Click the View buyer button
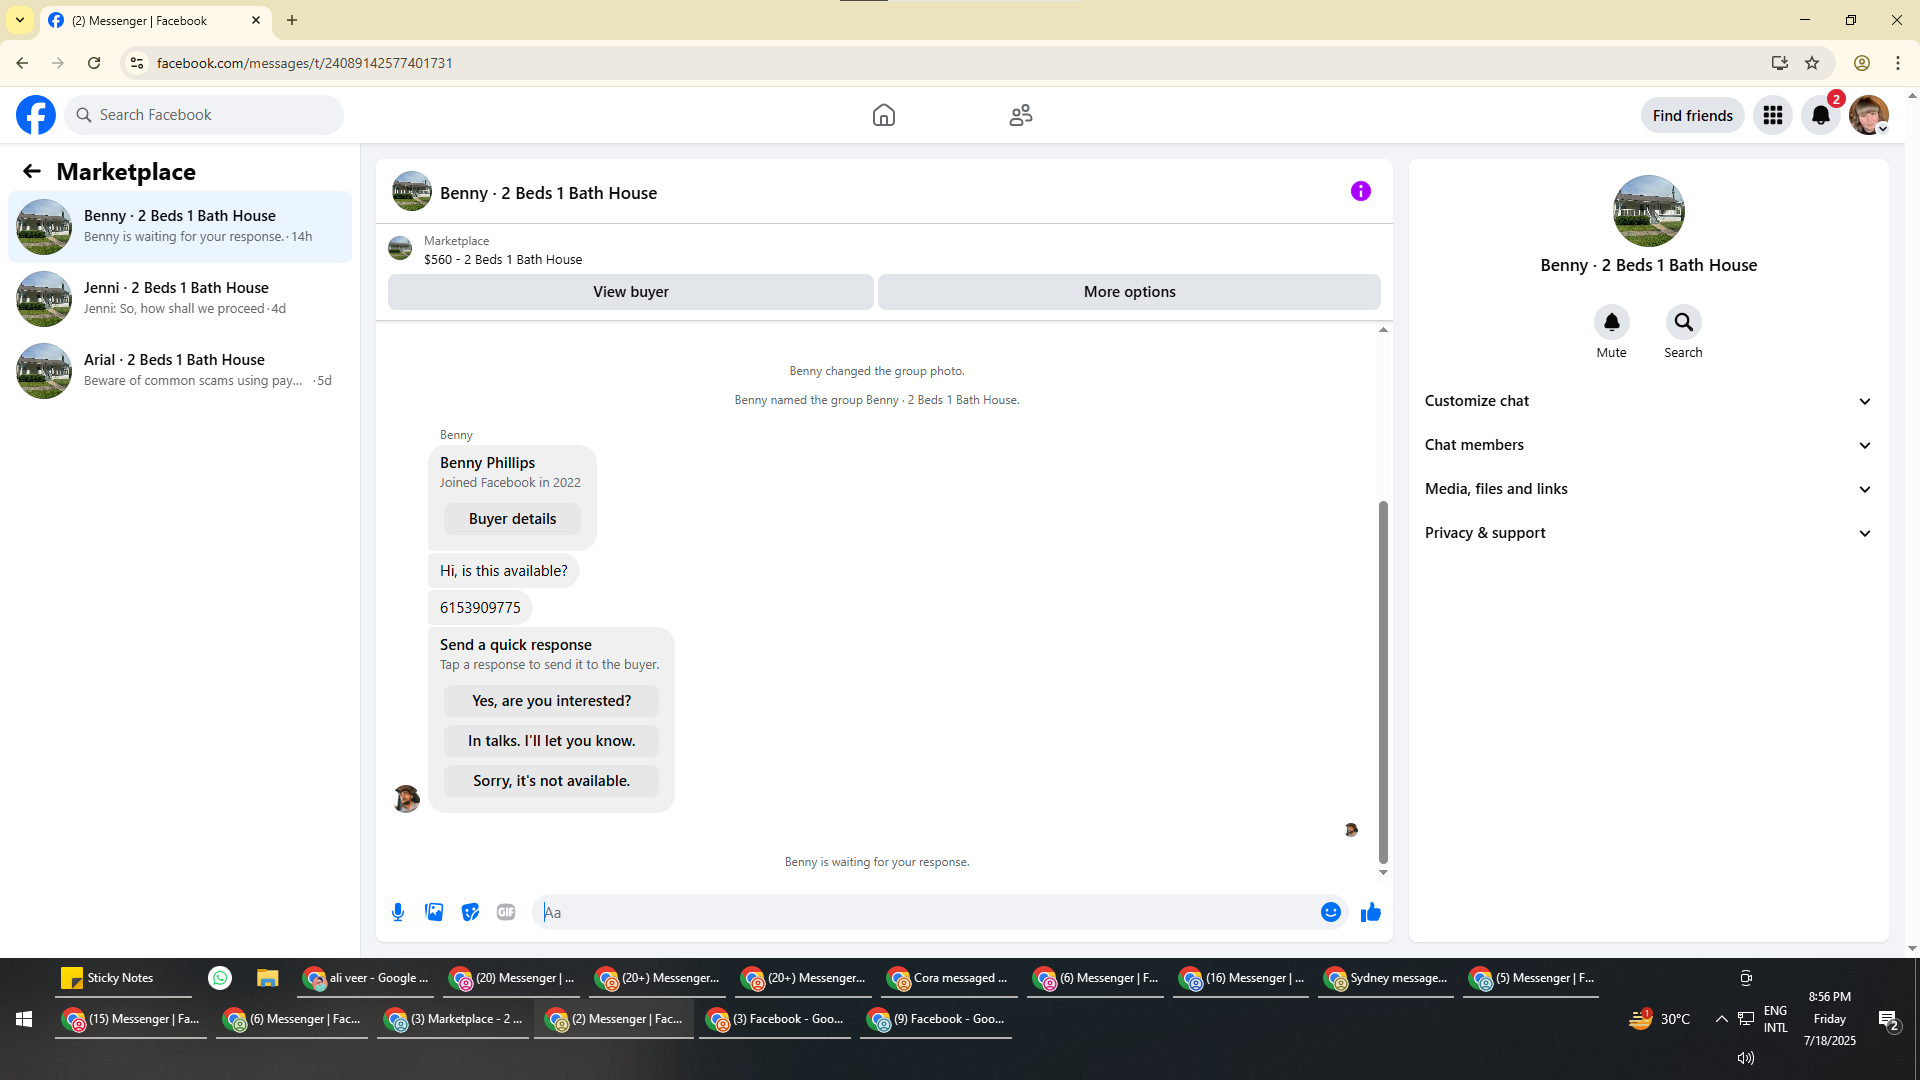The image size is (1920, 1080). tap(630, 292)
